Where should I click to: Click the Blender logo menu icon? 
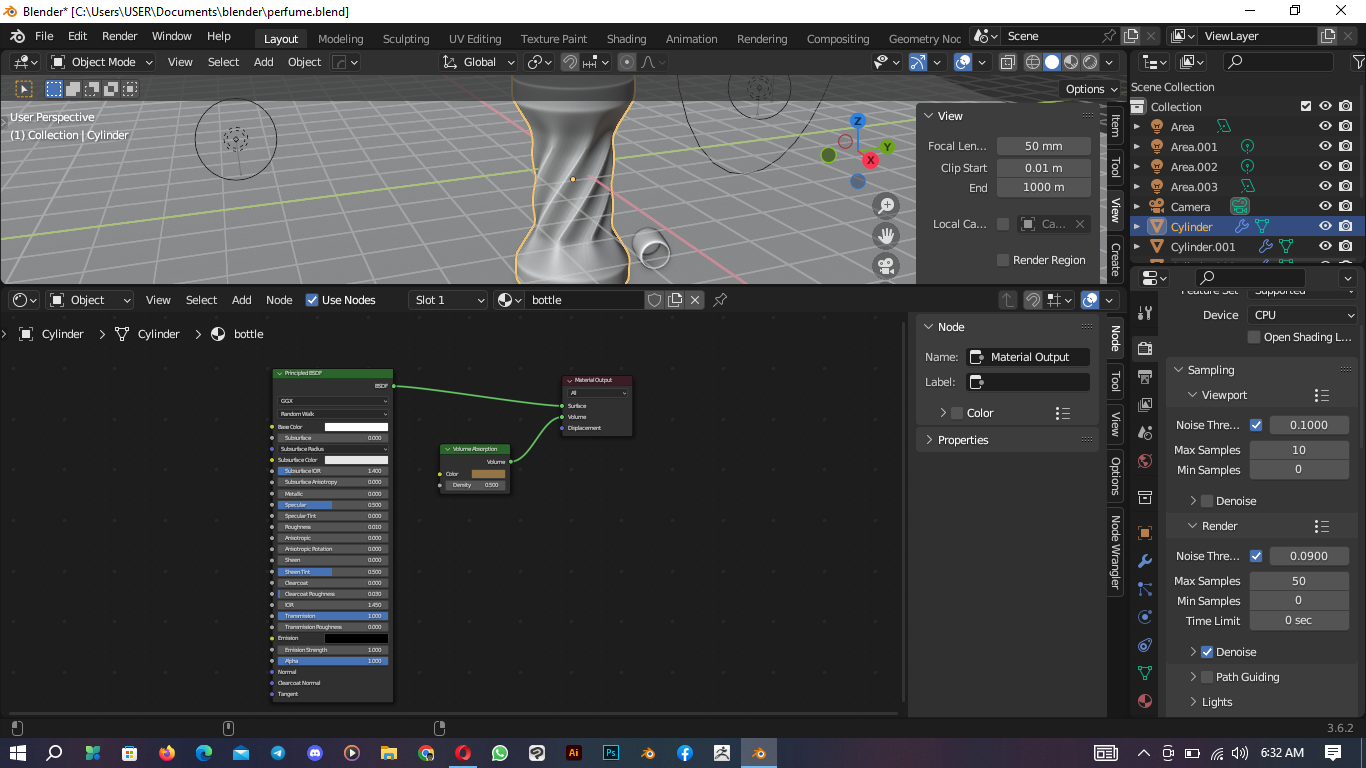(17, 36)
